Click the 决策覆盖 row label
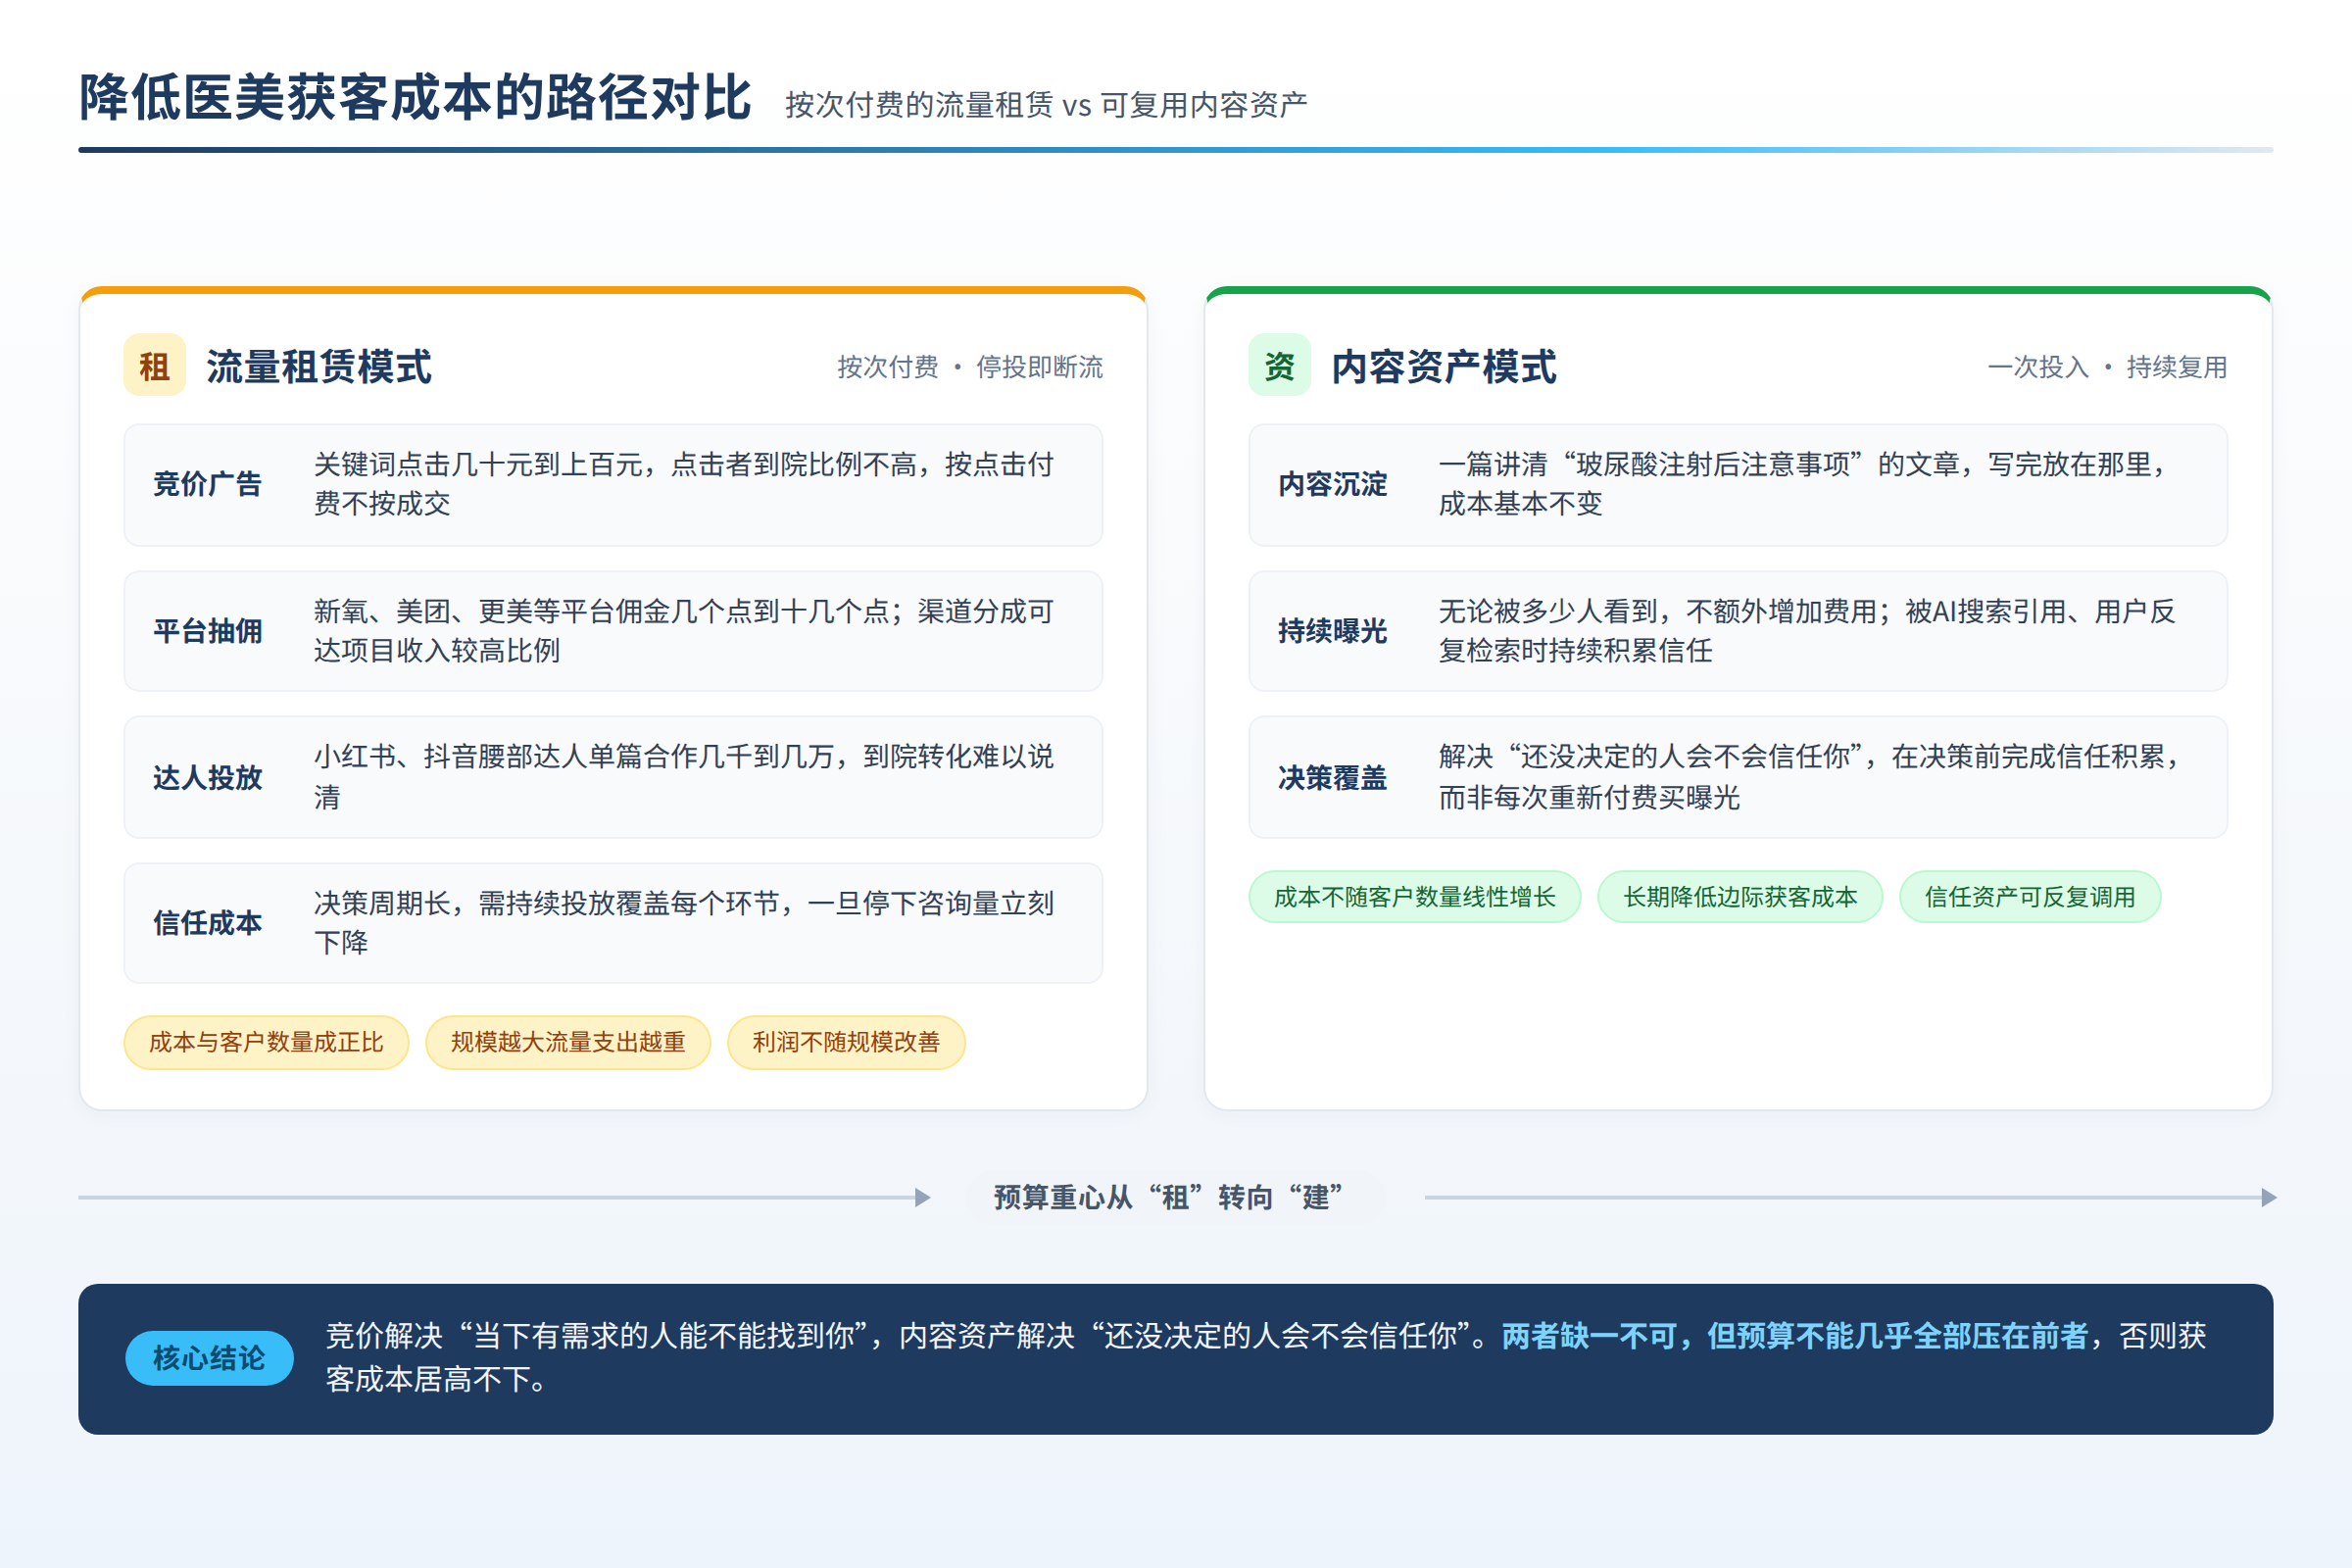This screenshot has width=2352, height=1568. point(1332,777)
